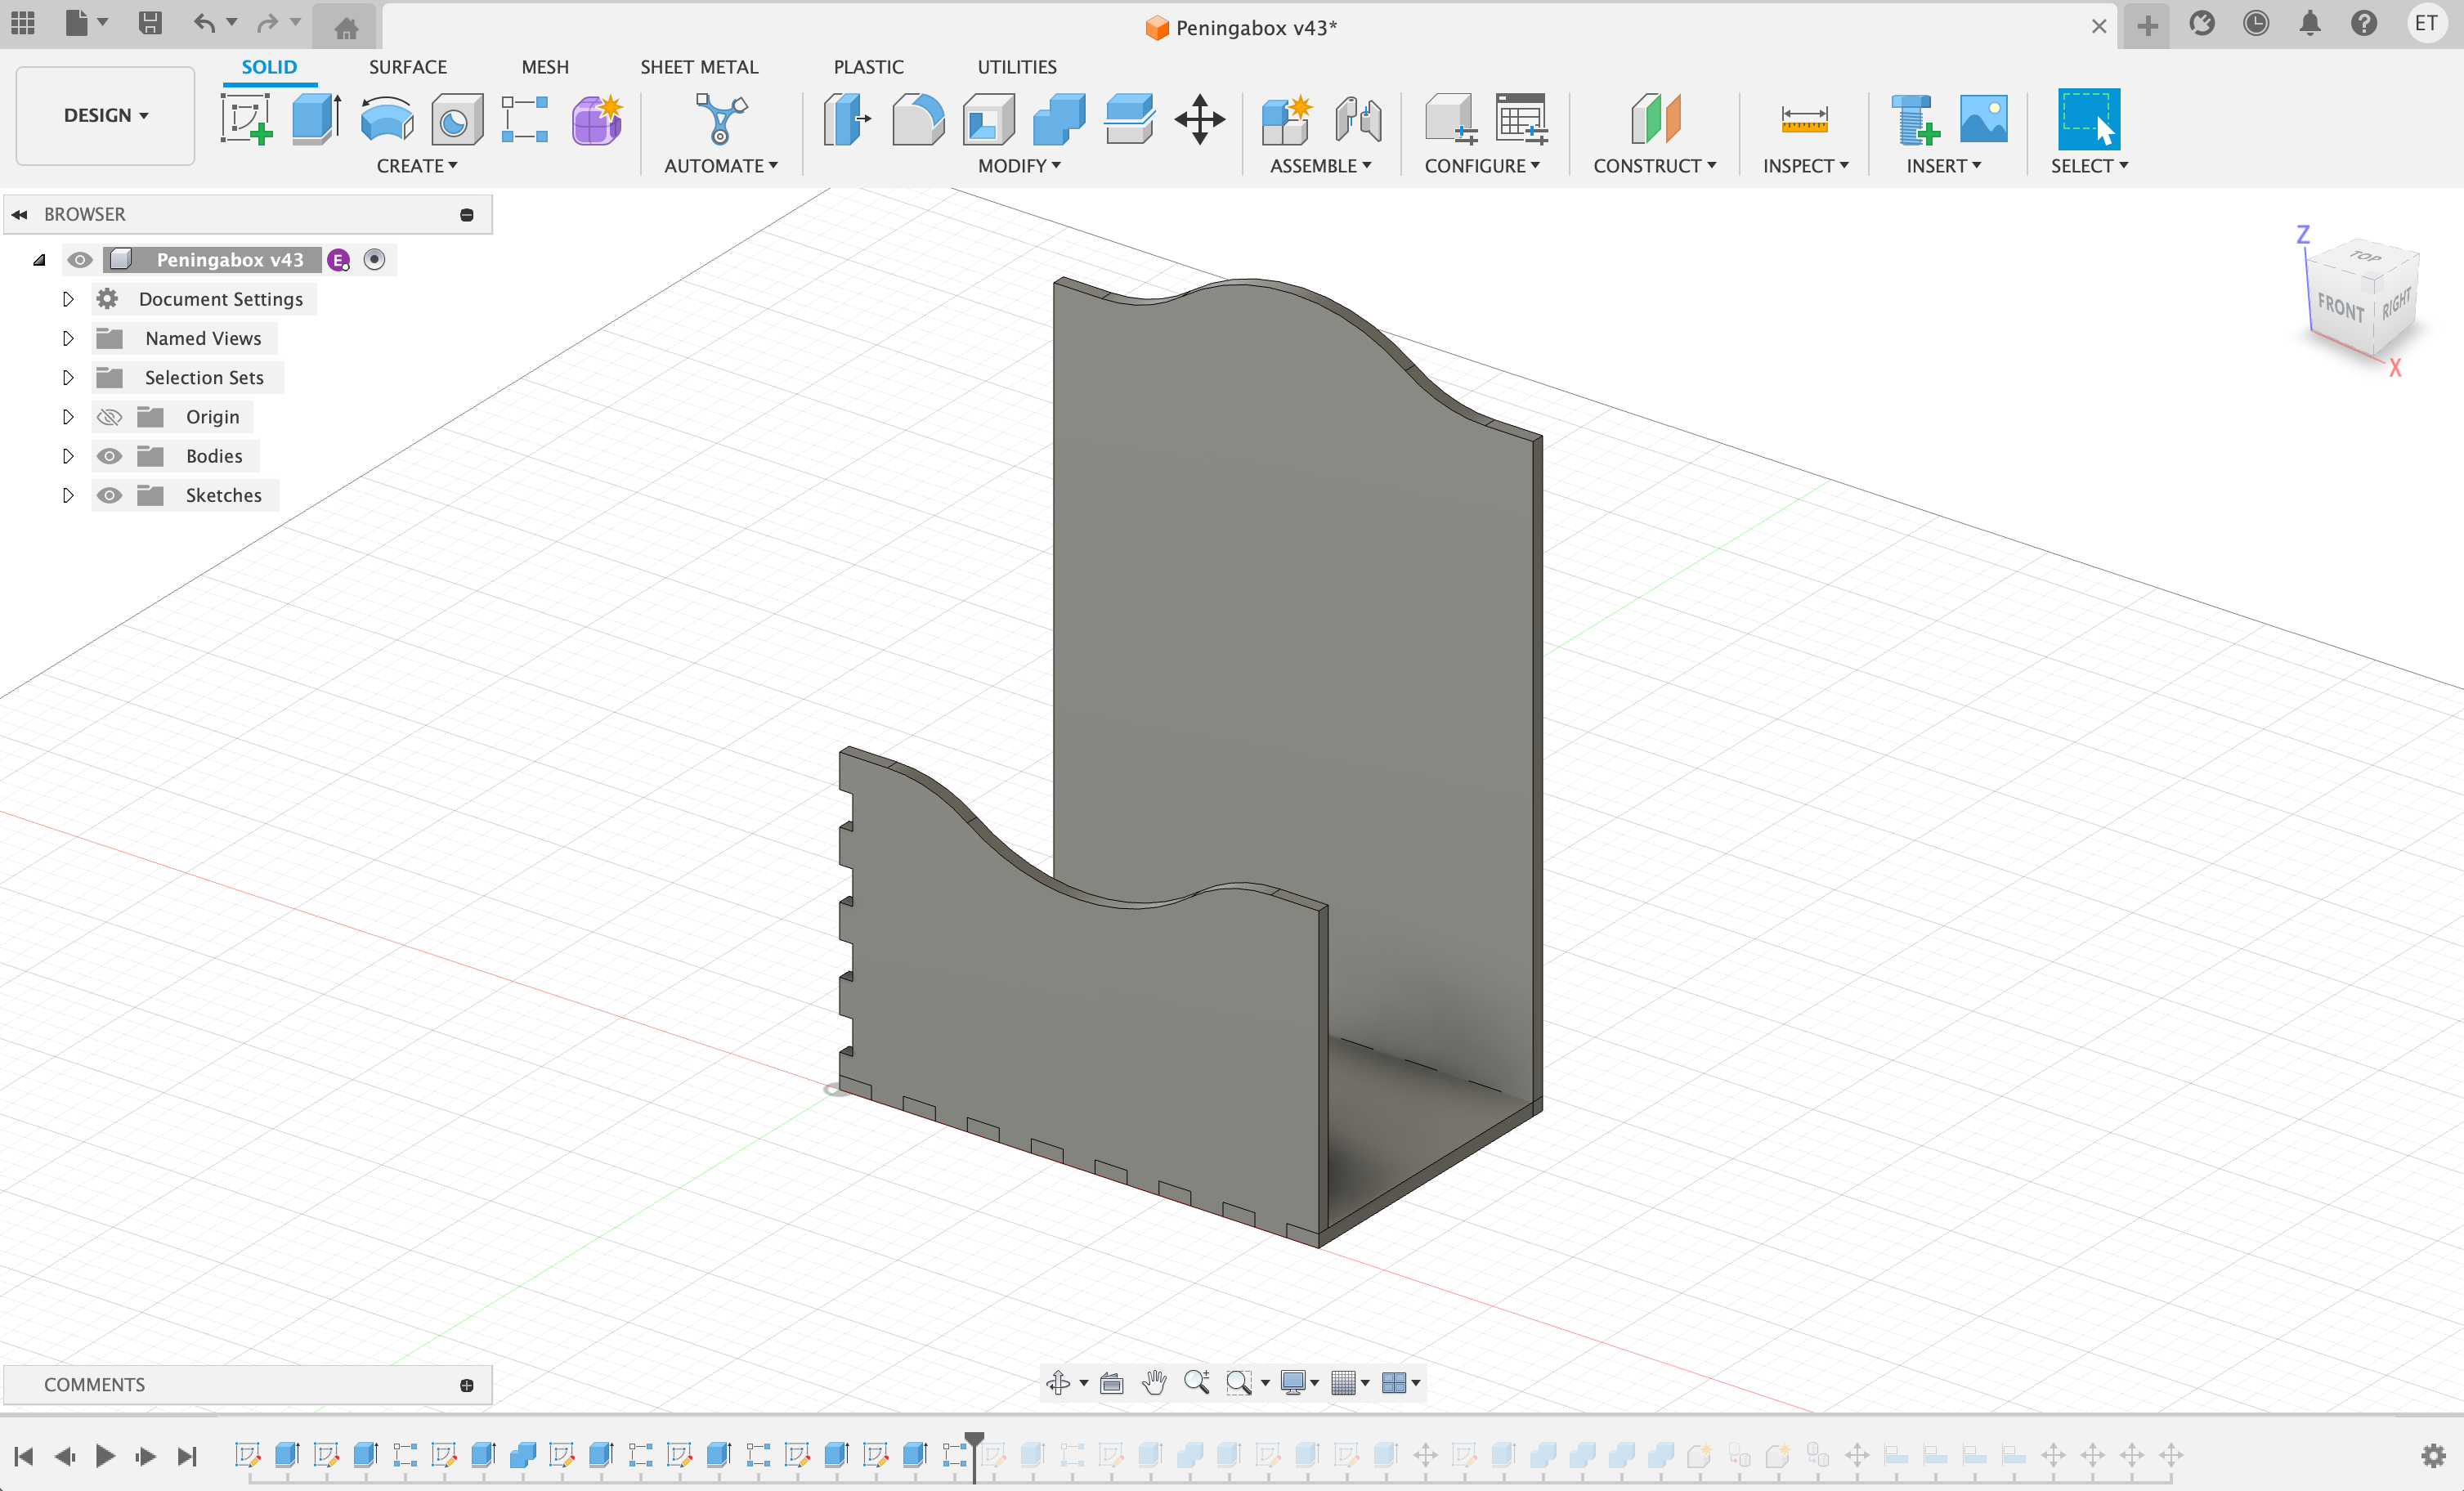Click the Offset Plane construct icon
The width and height of the screenshot is (2464, 1491).
coord(1655,119)
